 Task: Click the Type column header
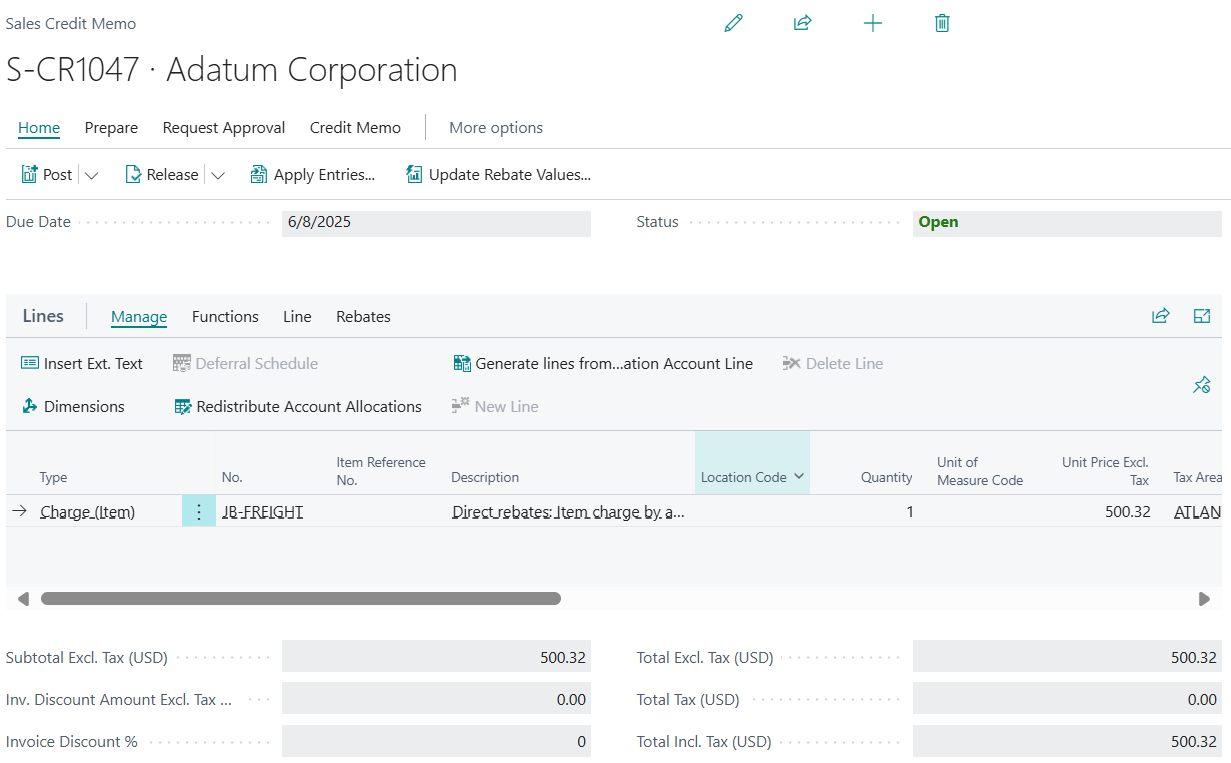[53, 478]
